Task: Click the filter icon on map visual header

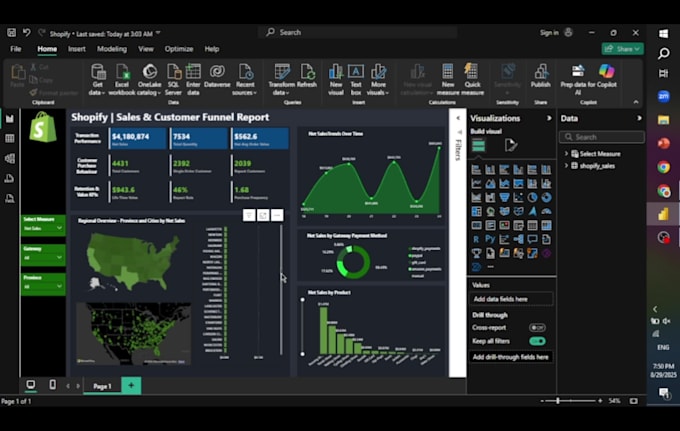Action: pos(249,215)
